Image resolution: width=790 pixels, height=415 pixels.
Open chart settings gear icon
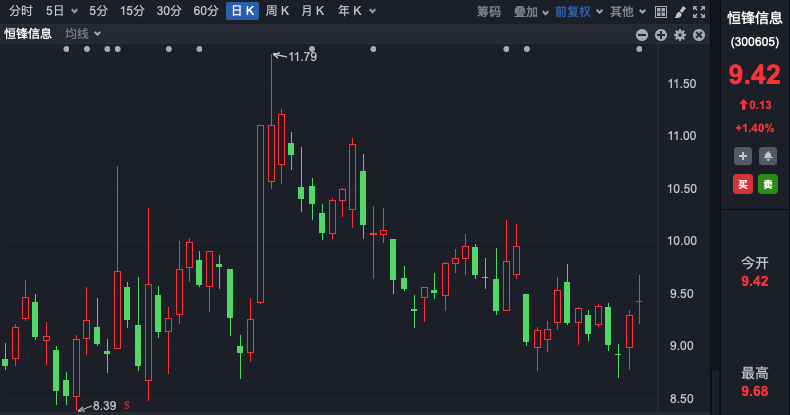click(680, 35)
